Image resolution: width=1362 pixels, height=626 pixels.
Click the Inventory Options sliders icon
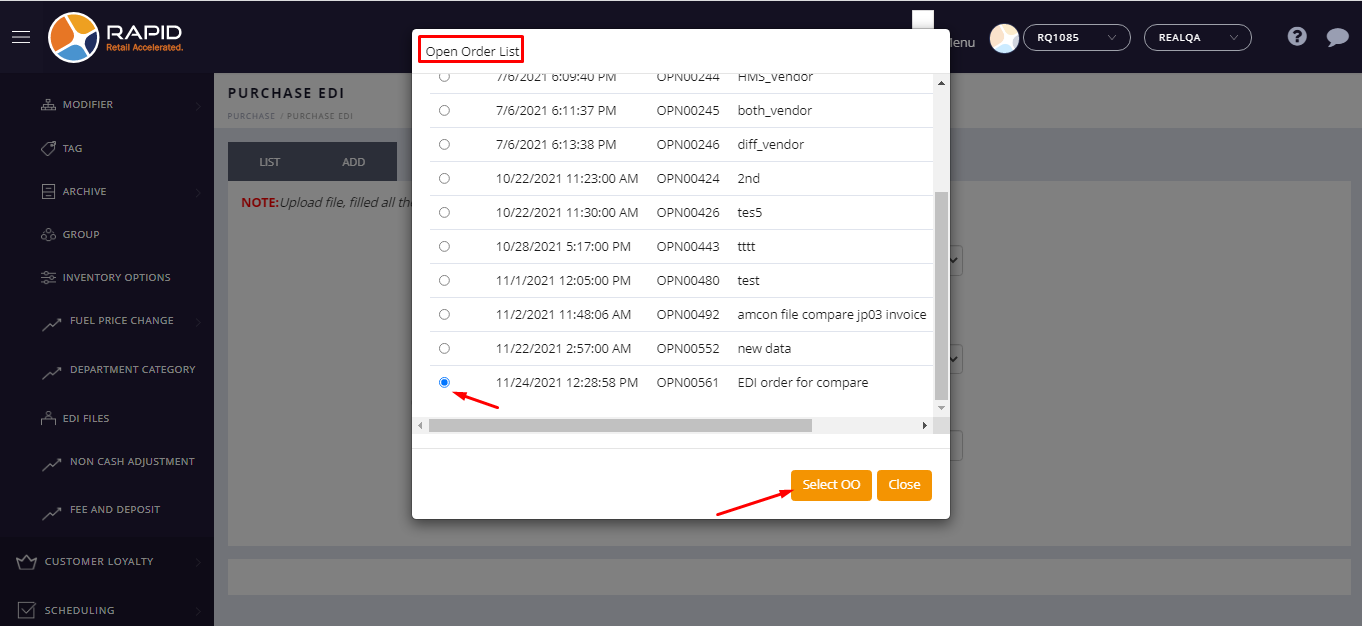pyautogui.click(x=48, y=277)
